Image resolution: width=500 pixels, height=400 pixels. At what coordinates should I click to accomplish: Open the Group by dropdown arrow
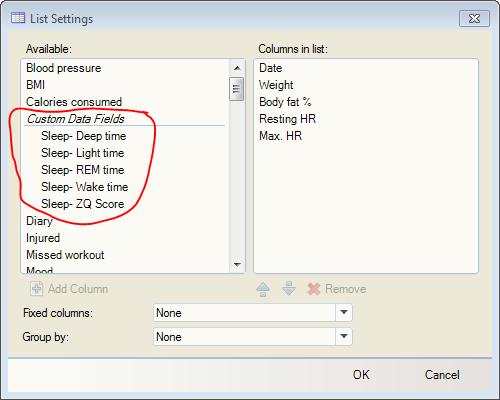coord(344,337)
